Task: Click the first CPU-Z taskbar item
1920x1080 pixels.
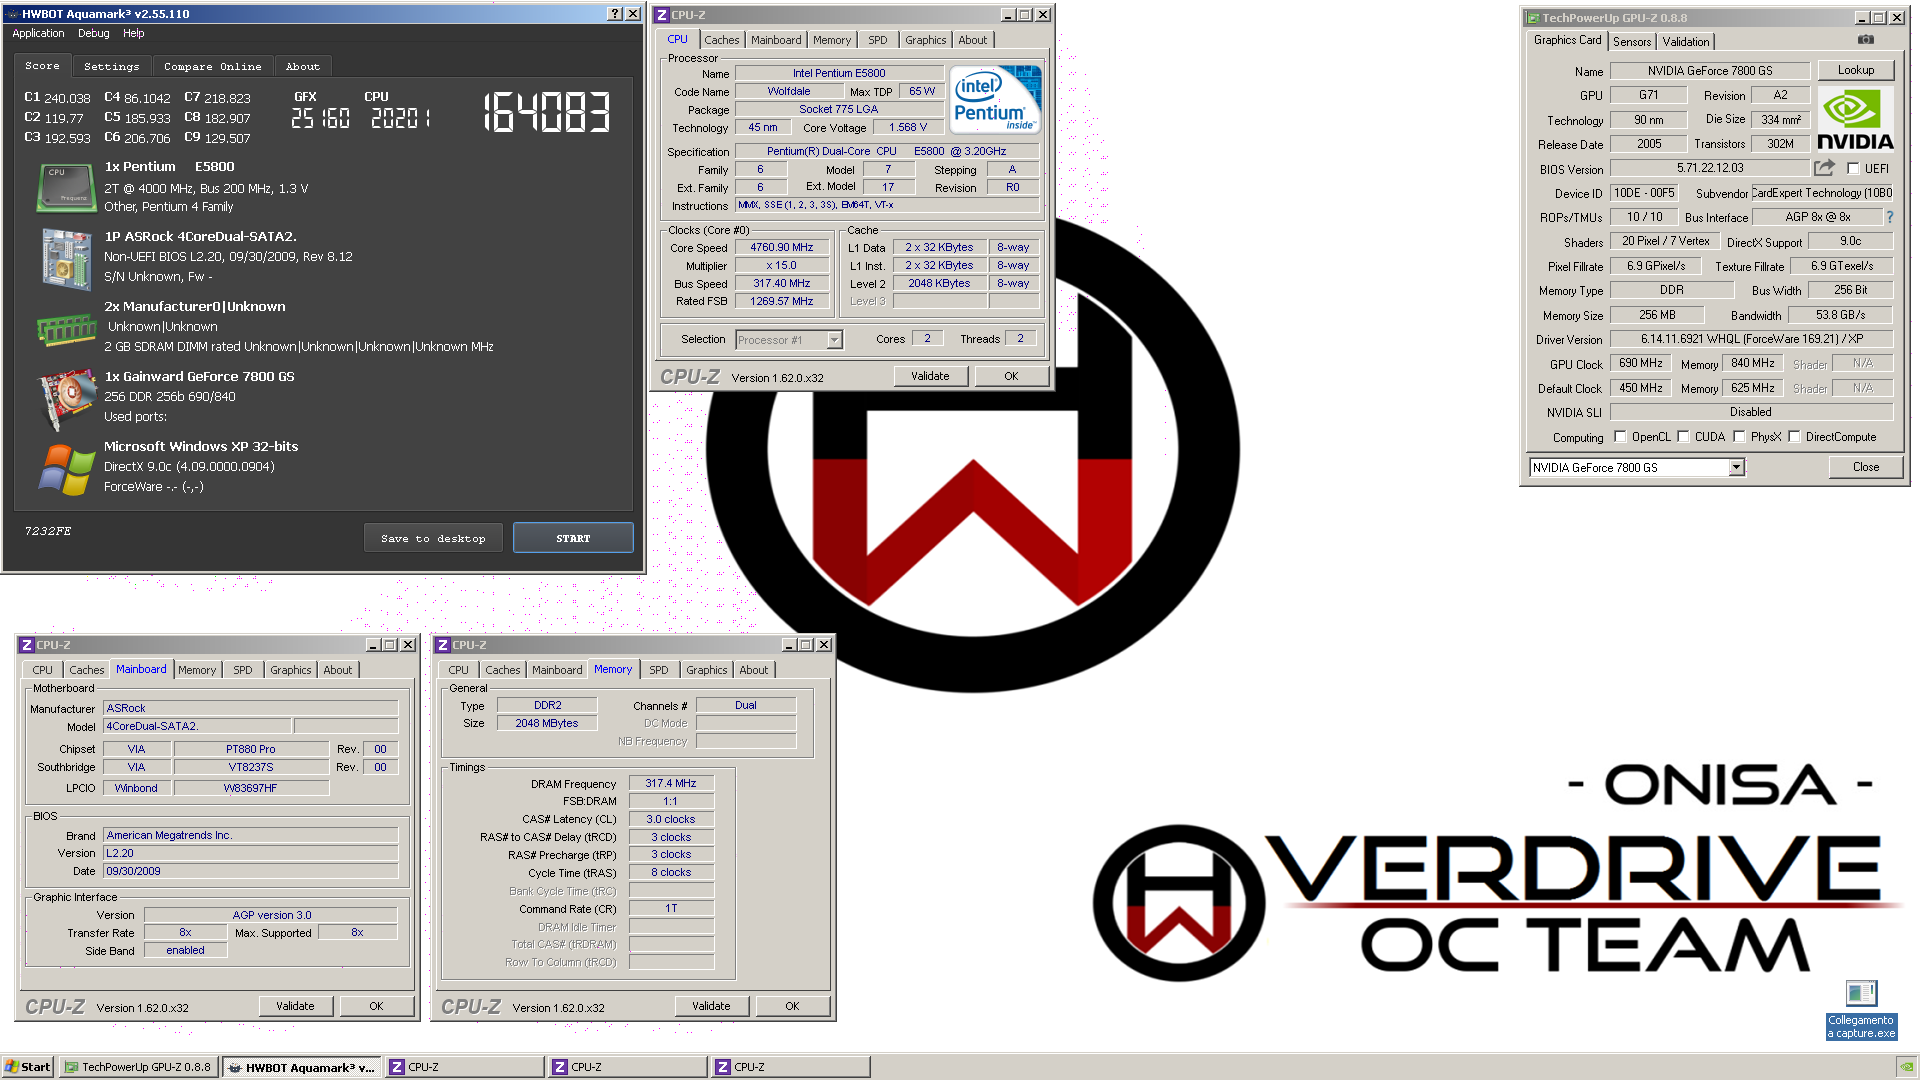Action: click(465, 1067)
